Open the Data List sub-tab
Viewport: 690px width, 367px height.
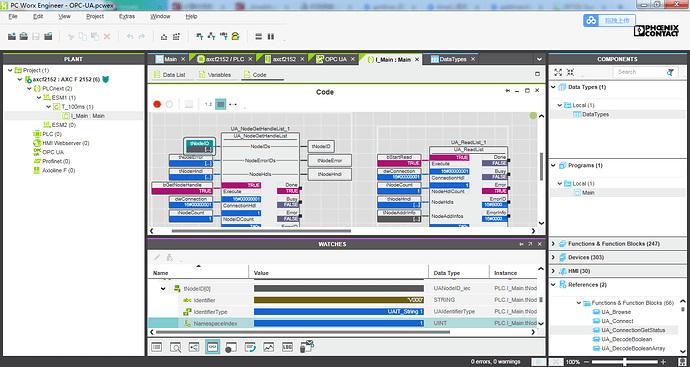(x=170, y=75)
